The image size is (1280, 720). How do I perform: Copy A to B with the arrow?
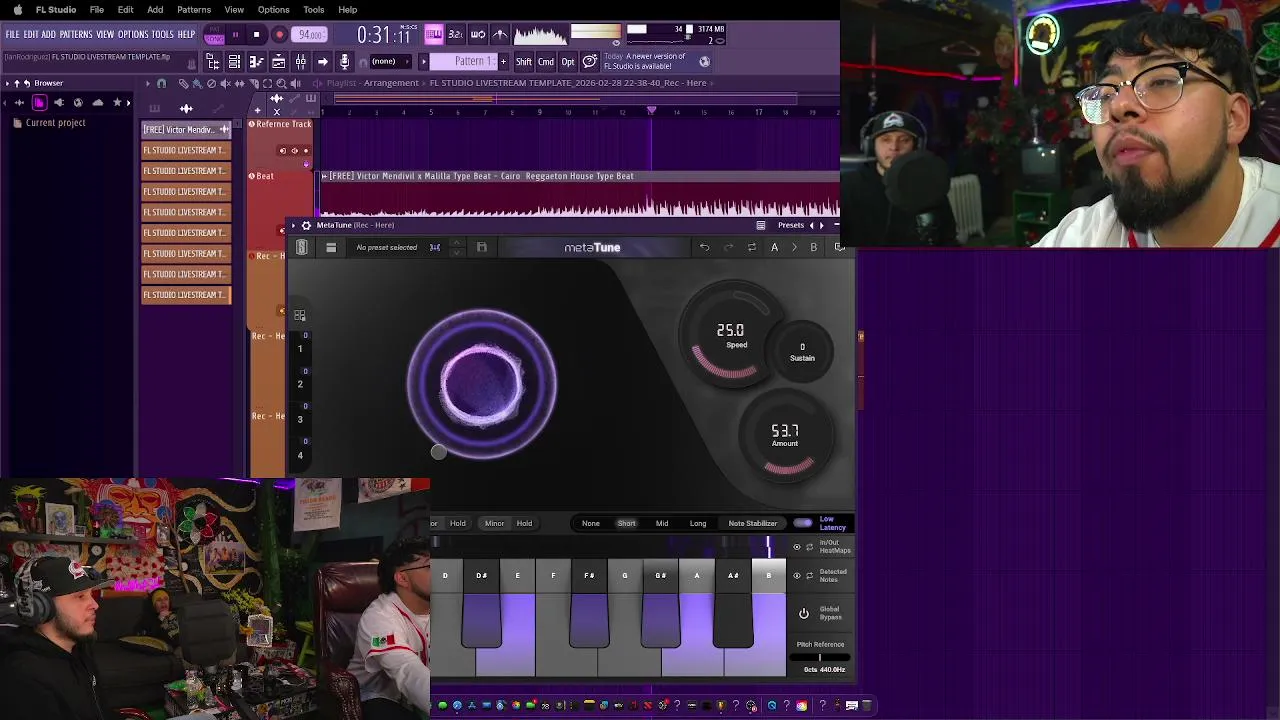(794, 247)
